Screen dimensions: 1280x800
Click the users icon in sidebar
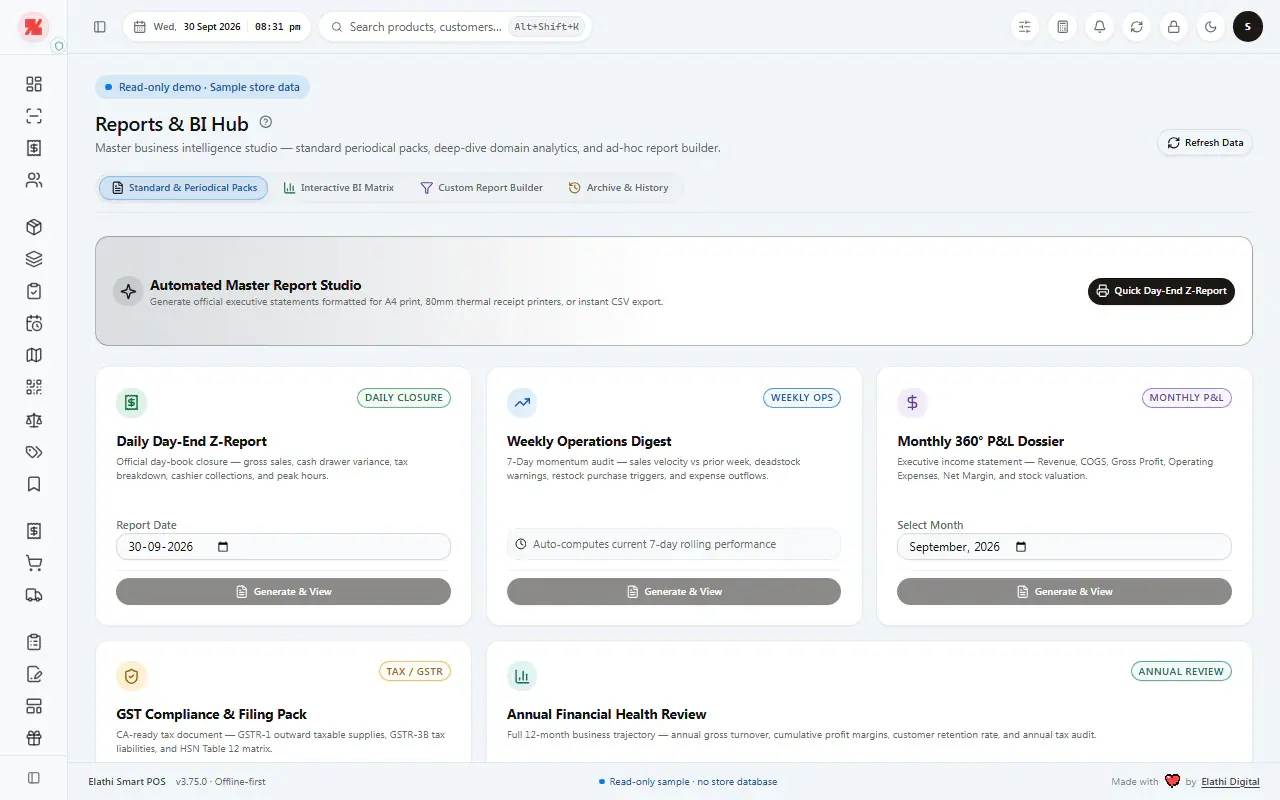point(34,180)
